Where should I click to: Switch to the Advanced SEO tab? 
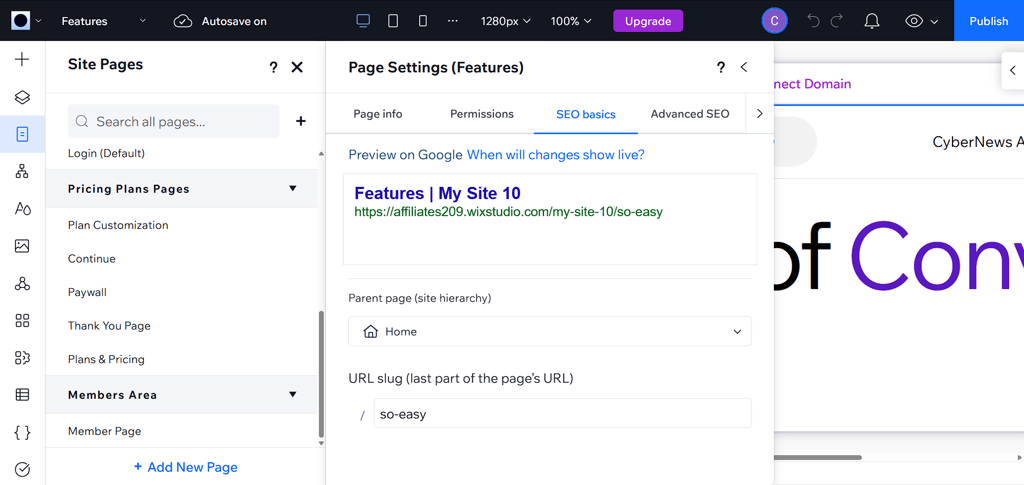690,114
